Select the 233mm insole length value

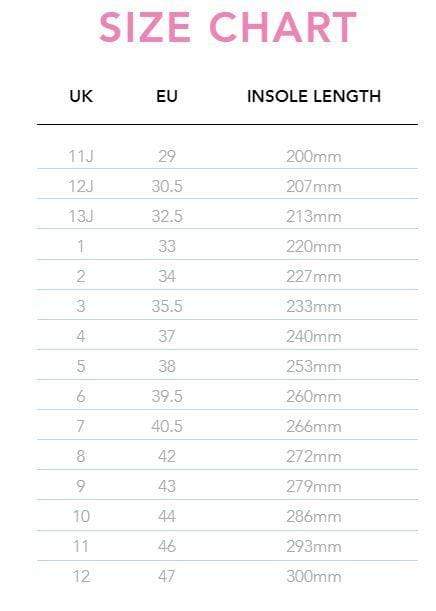point(314,306)
